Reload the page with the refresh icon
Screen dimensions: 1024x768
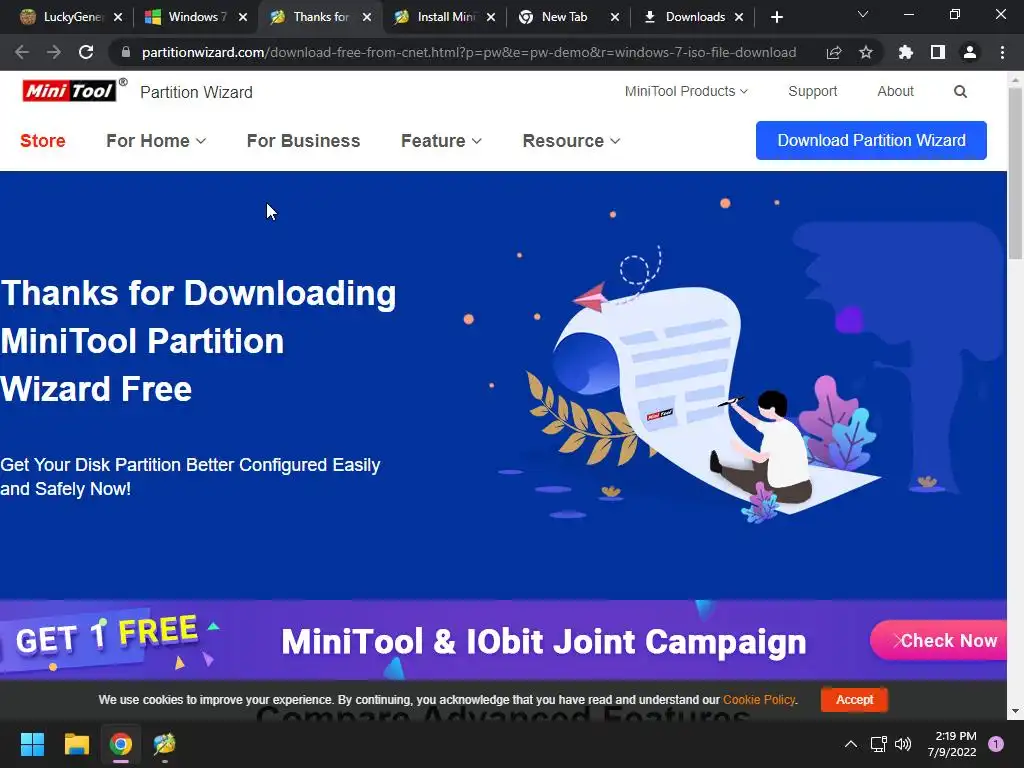coord(86,52)
